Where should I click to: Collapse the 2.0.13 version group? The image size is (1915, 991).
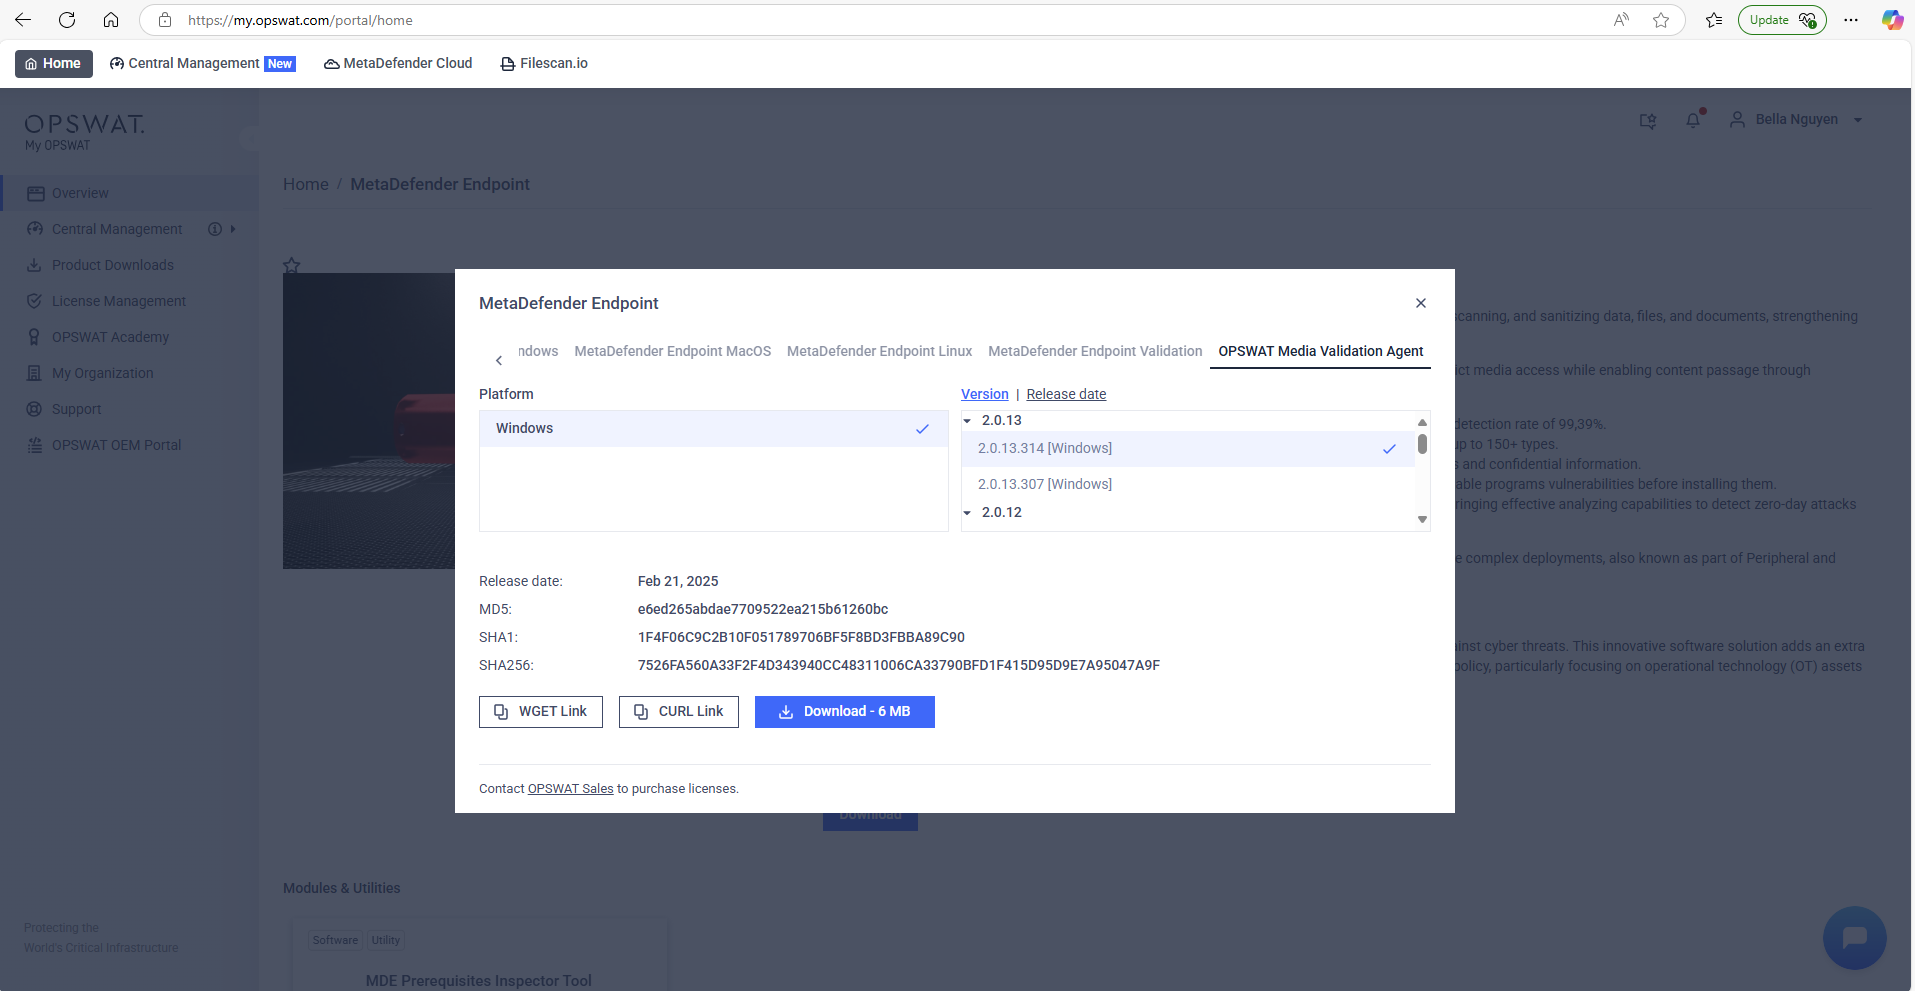(x=967, y=421)
